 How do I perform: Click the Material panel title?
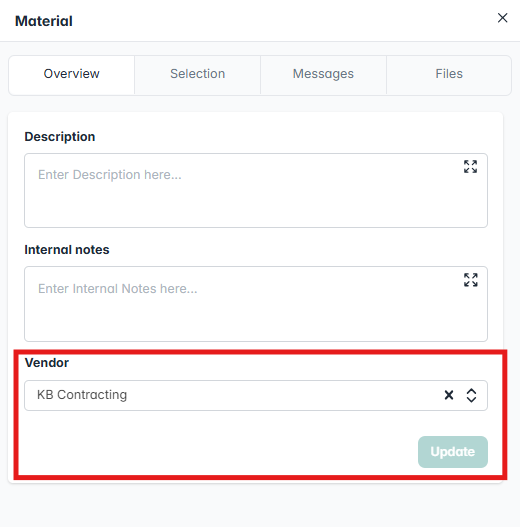point(44,21)
